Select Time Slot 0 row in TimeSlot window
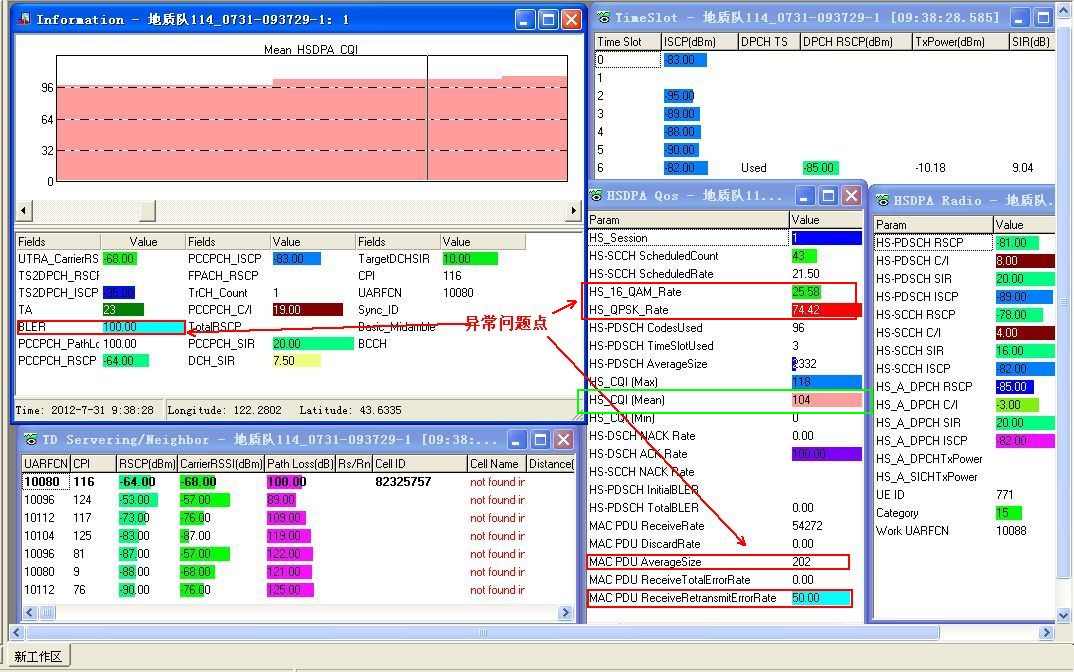Viewport: 1074px width, 672px height. click(x=825, y=60)
